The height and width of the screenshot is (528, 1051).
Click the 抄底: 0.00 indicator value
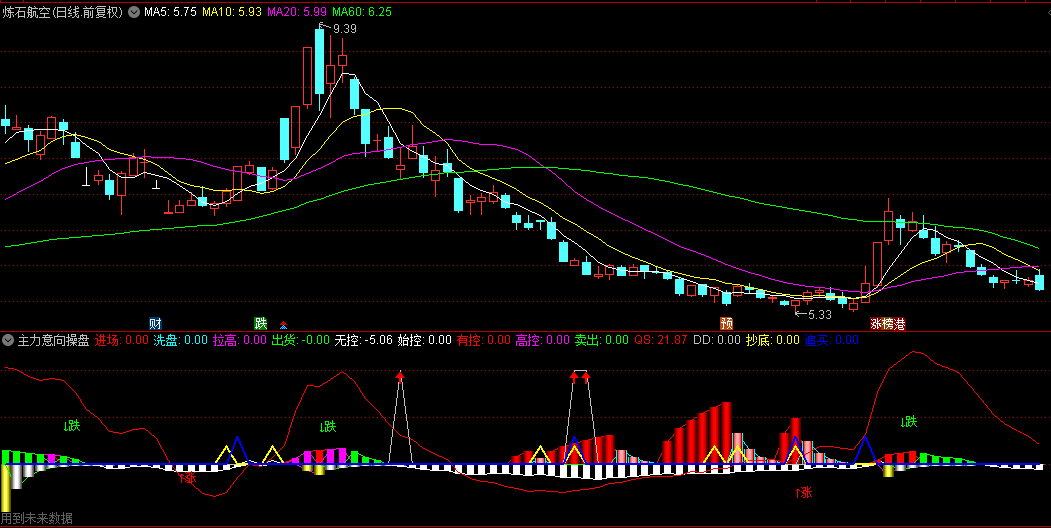pyautogui.click(x=773, y=340)
